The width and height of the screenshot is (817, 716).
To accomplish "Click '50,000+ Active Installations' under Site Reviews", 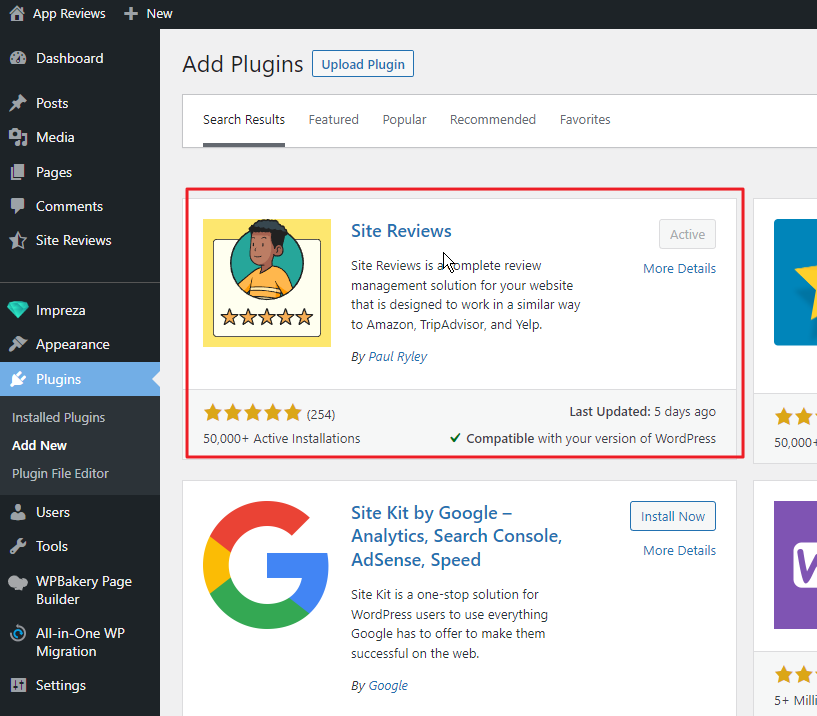I will 282,439.
